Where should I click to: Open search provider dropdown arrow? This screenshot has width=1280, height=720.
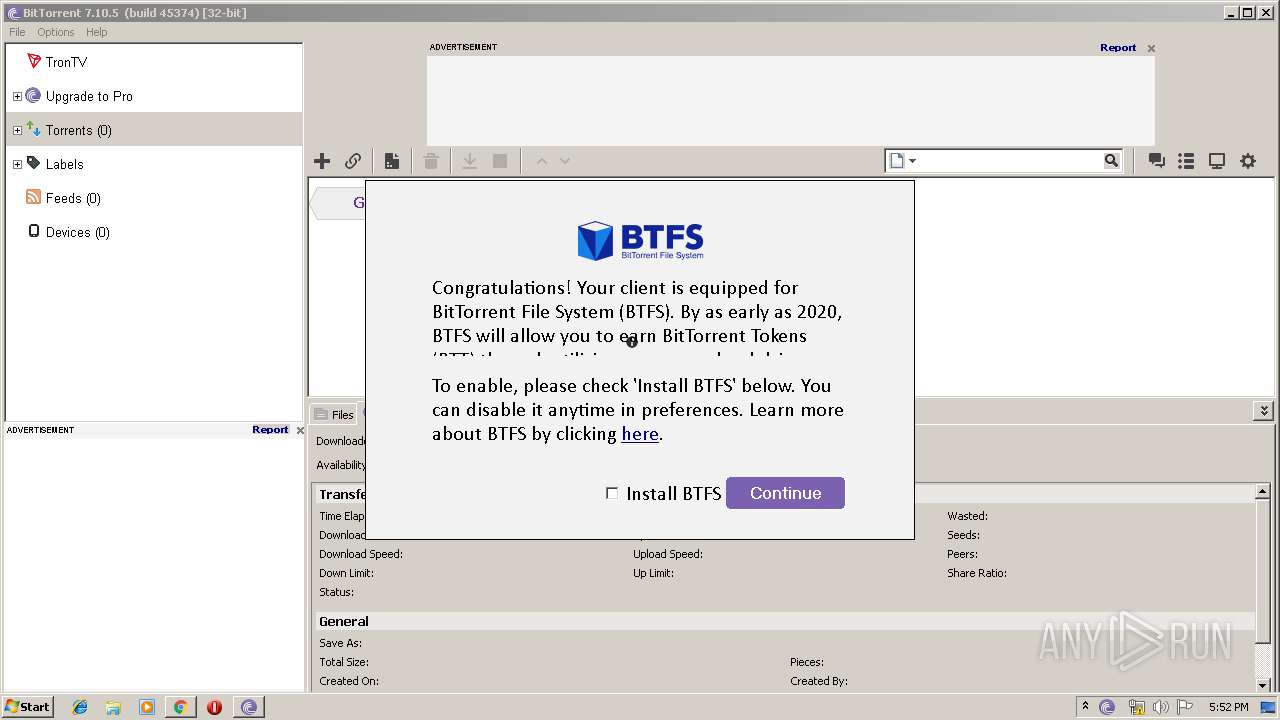tap(912, 161)
